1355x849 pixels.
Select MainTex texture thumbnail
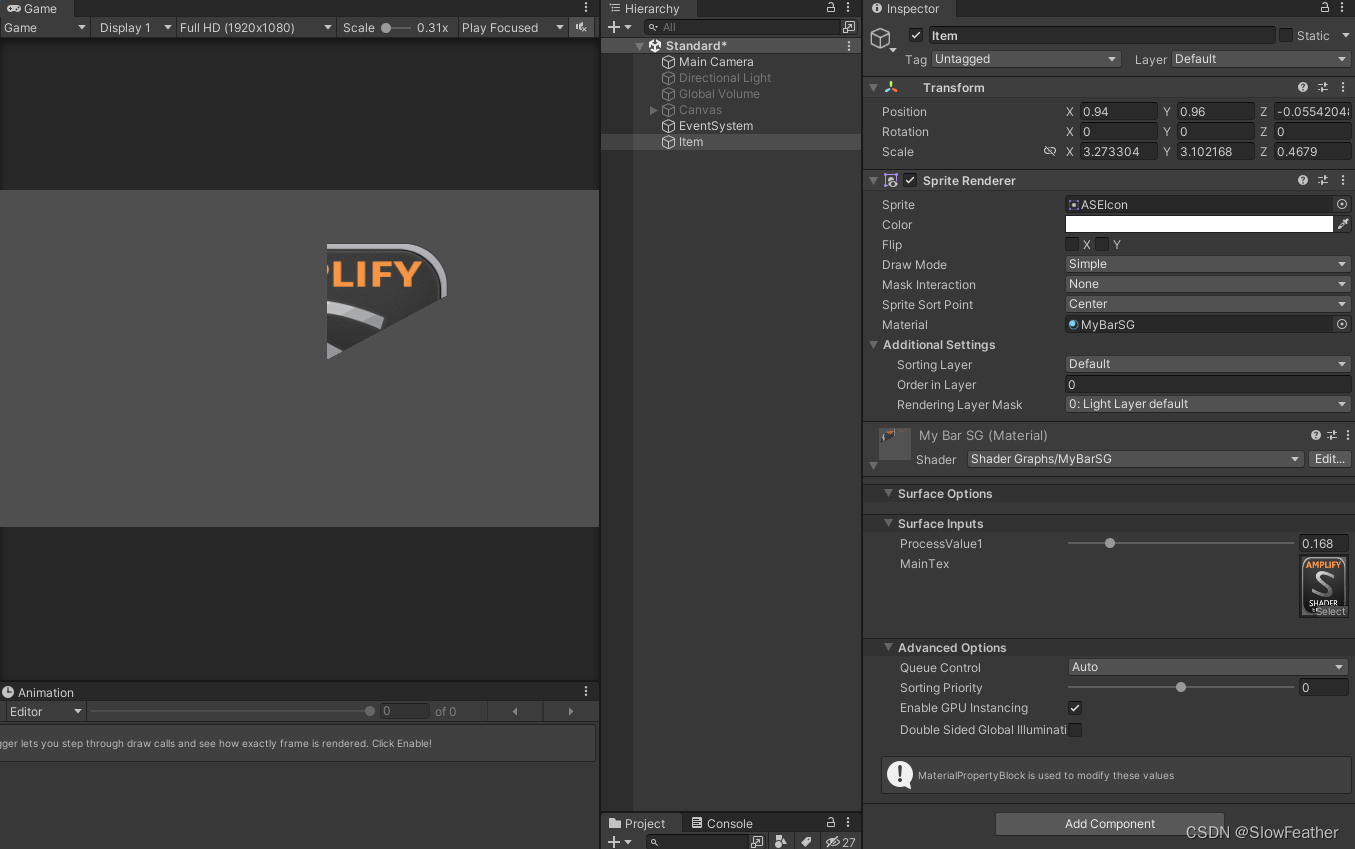[1324, 587]
